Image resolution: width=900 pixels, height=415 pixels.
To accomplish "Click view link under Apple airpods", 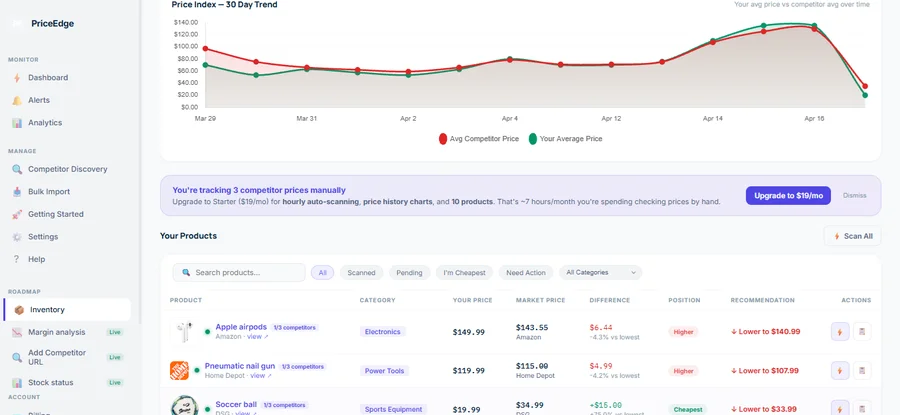I will click(x=257, y=337).
